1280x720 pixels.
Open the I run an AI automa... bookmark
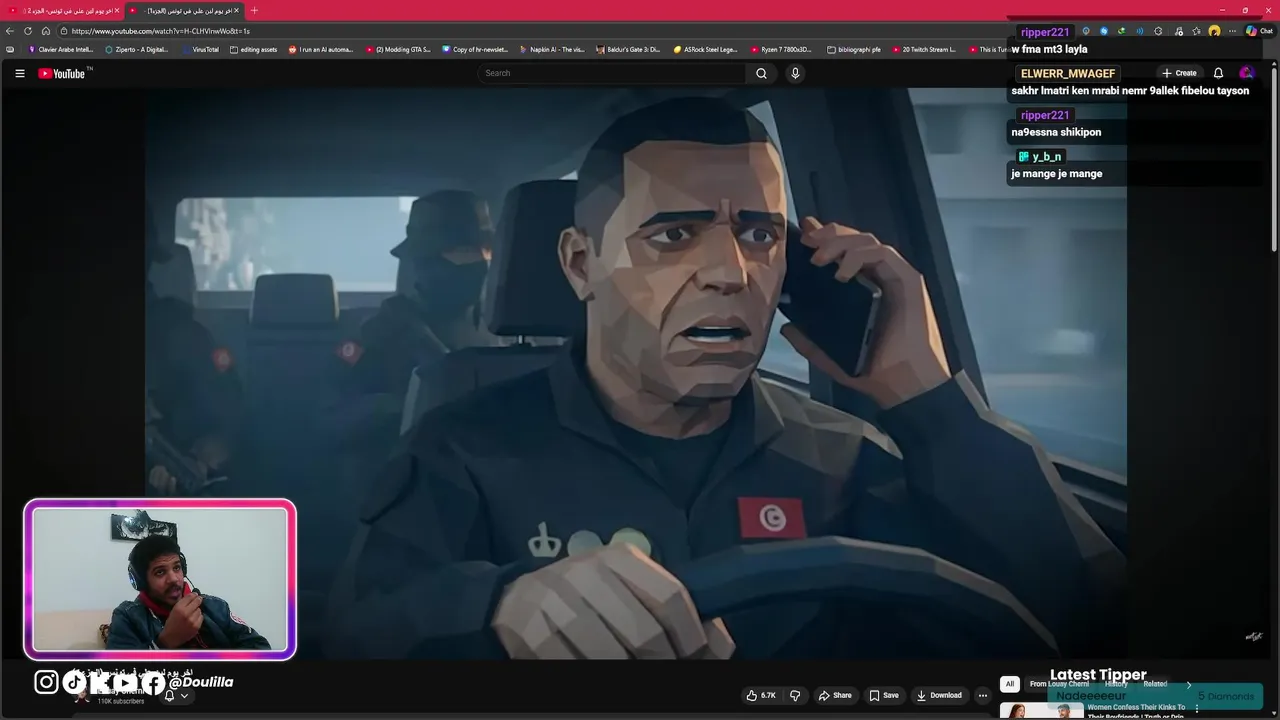click(x=321, y=49)
